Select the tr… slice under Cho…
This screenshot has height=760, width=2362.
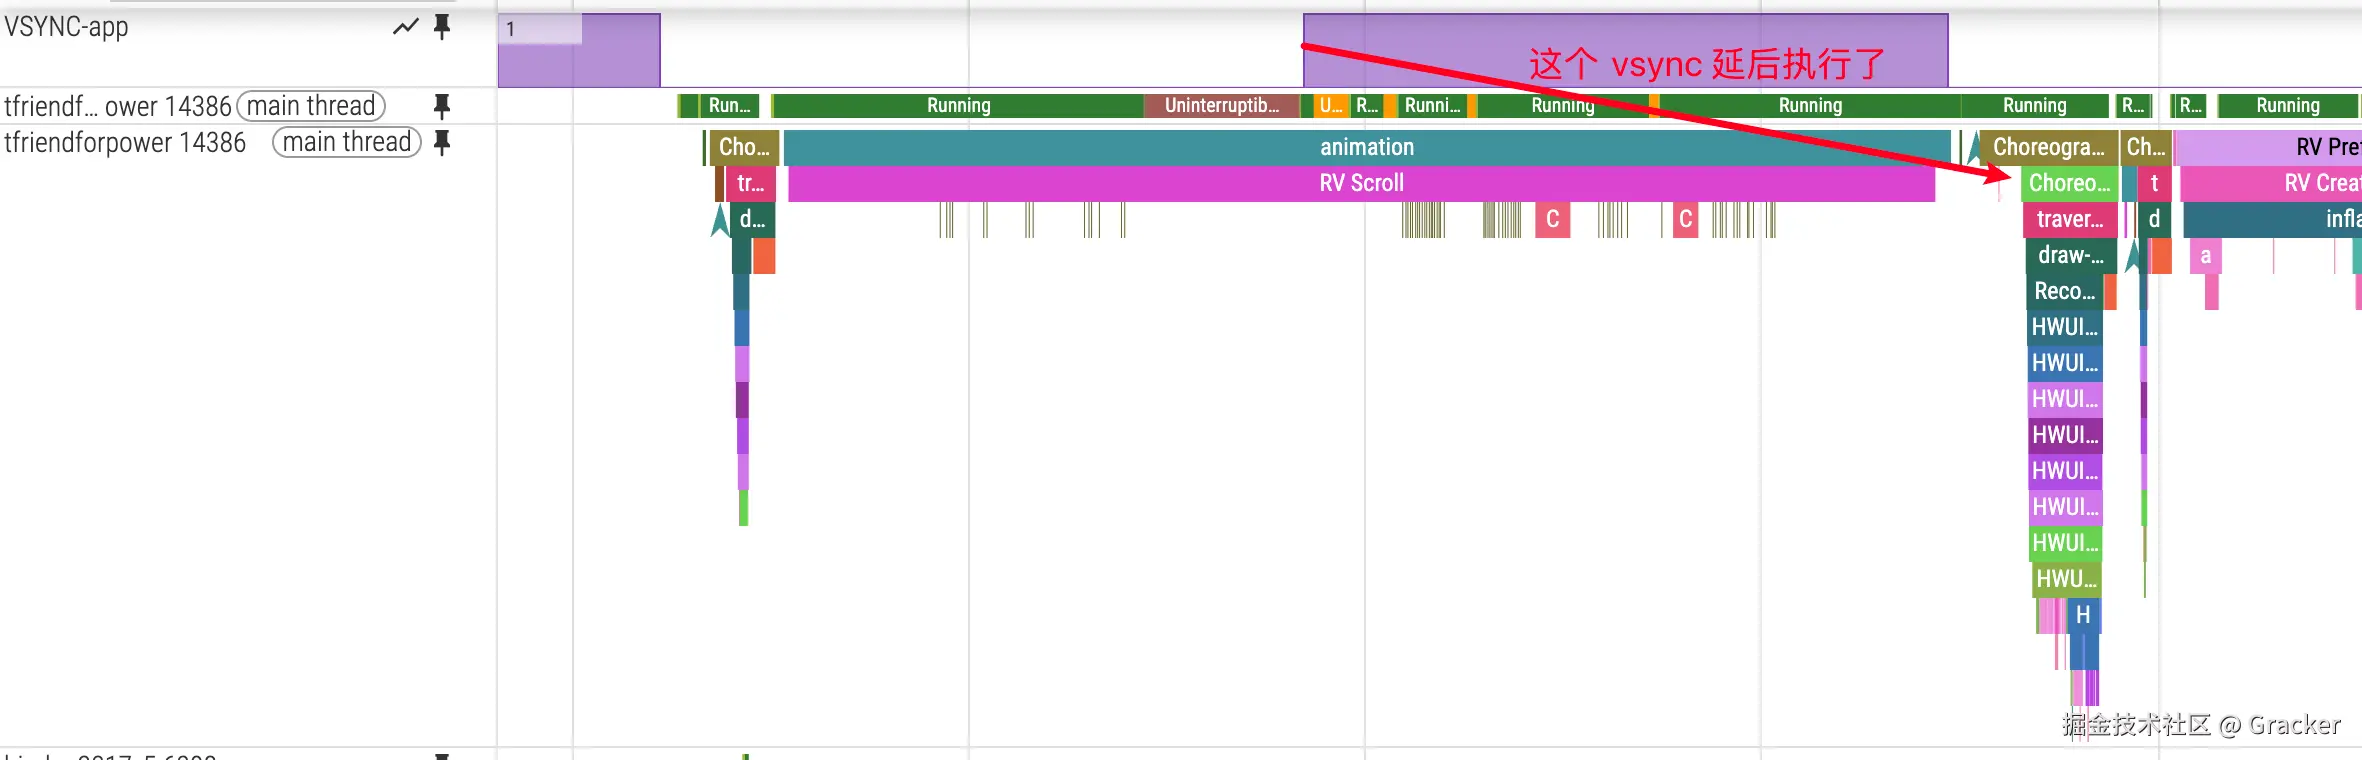750,183
